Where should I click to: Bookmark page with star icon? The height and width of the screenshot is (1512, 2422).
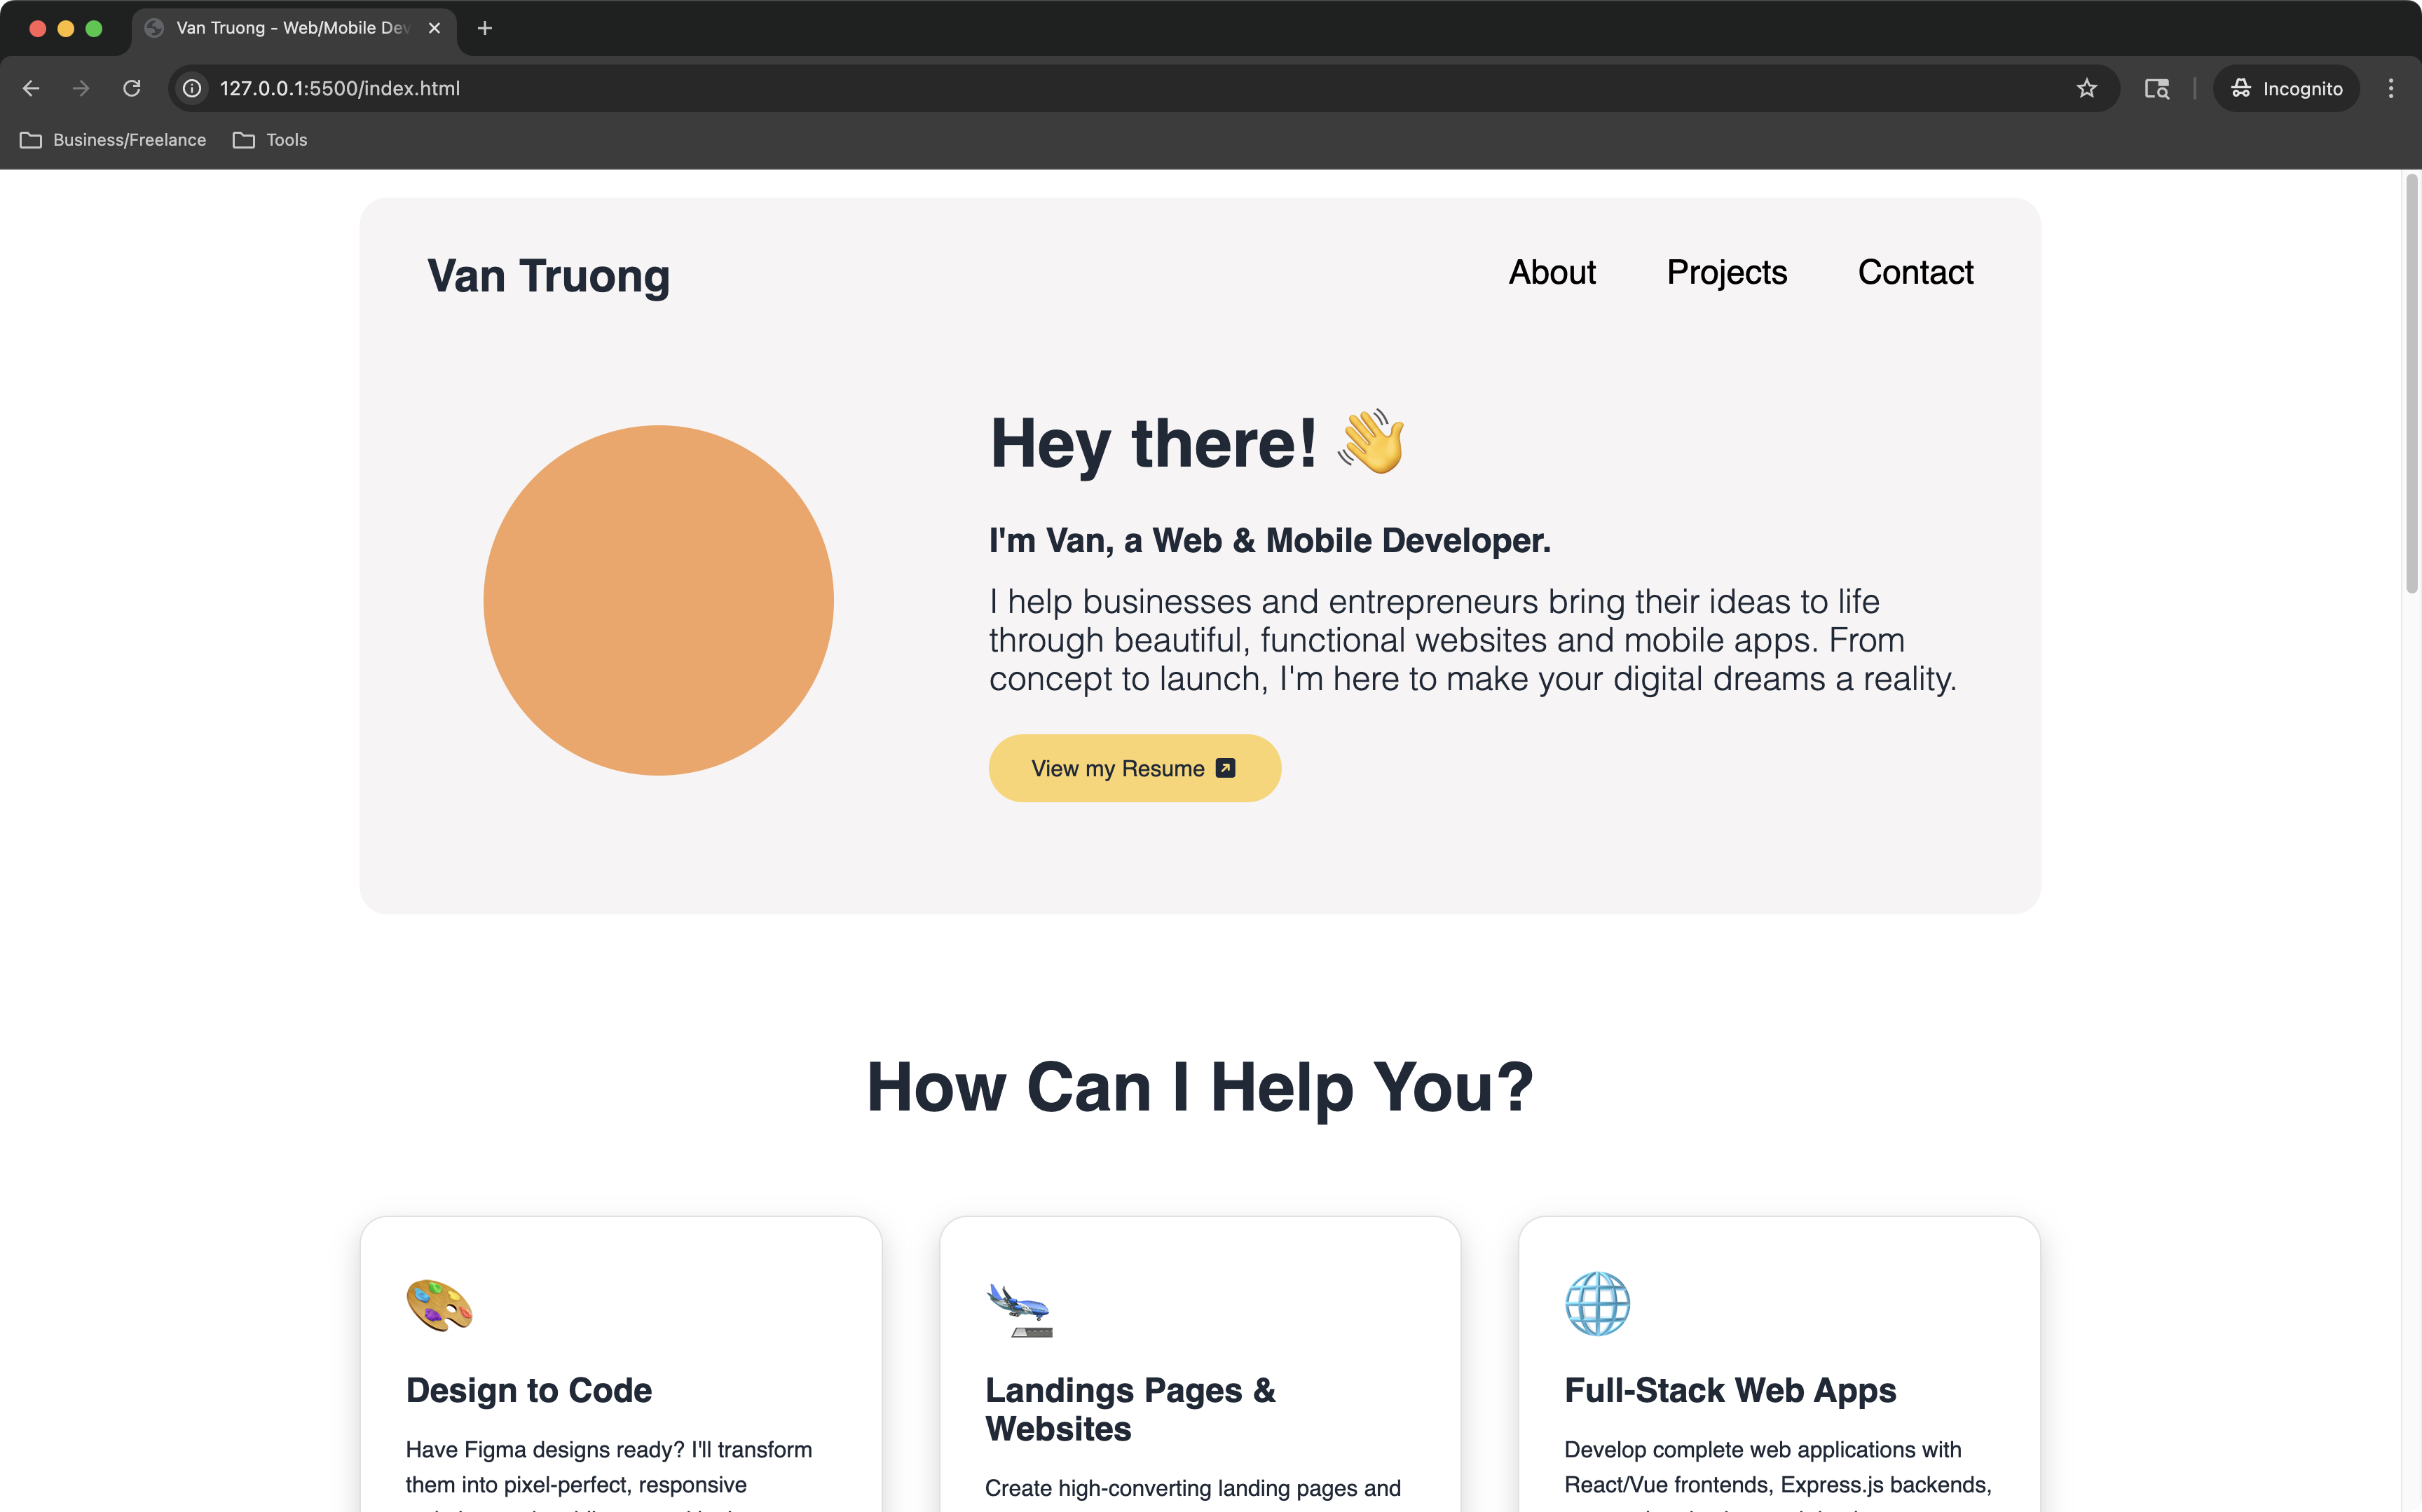2086,88
